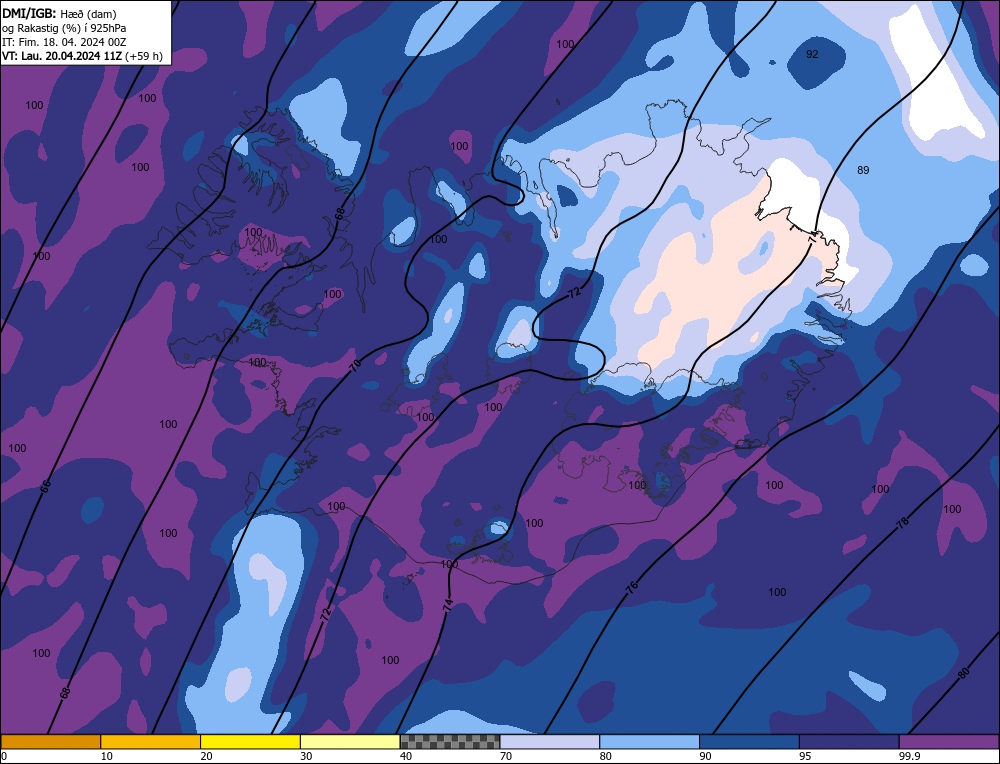Click the '80' contour label

pos(963,673)
